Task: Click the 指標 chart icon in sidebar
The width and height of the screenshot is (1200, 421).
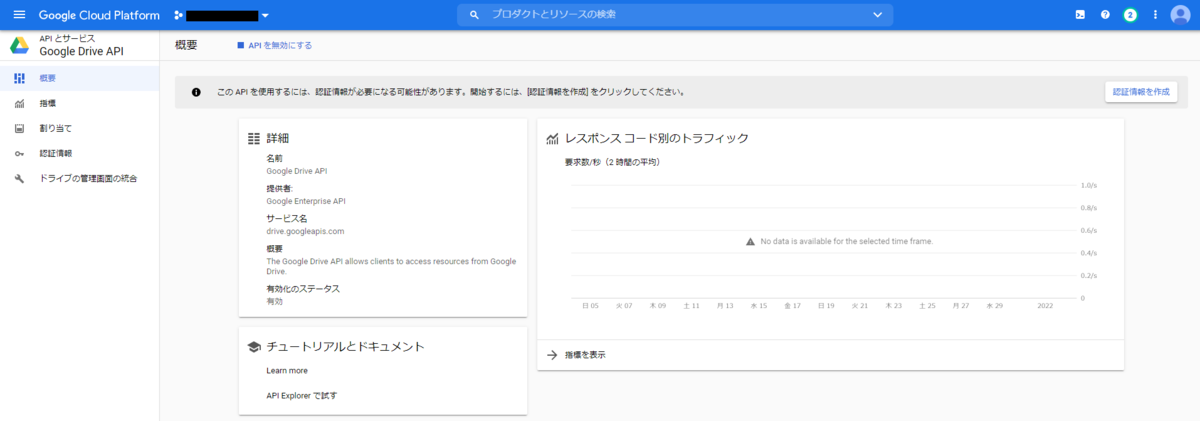Action: (19, 103)
